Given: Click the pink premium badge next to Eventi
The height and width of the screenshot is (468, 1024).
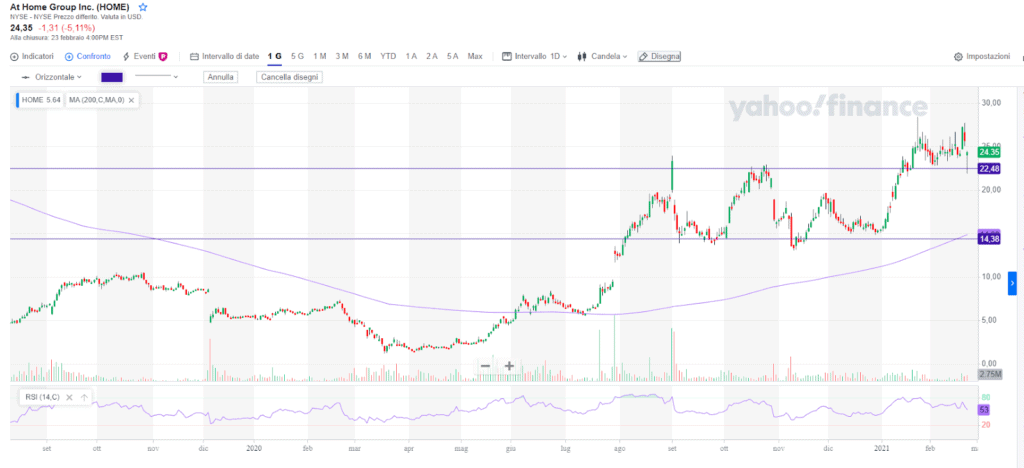Looking at the screenshot, I should 163,57.
